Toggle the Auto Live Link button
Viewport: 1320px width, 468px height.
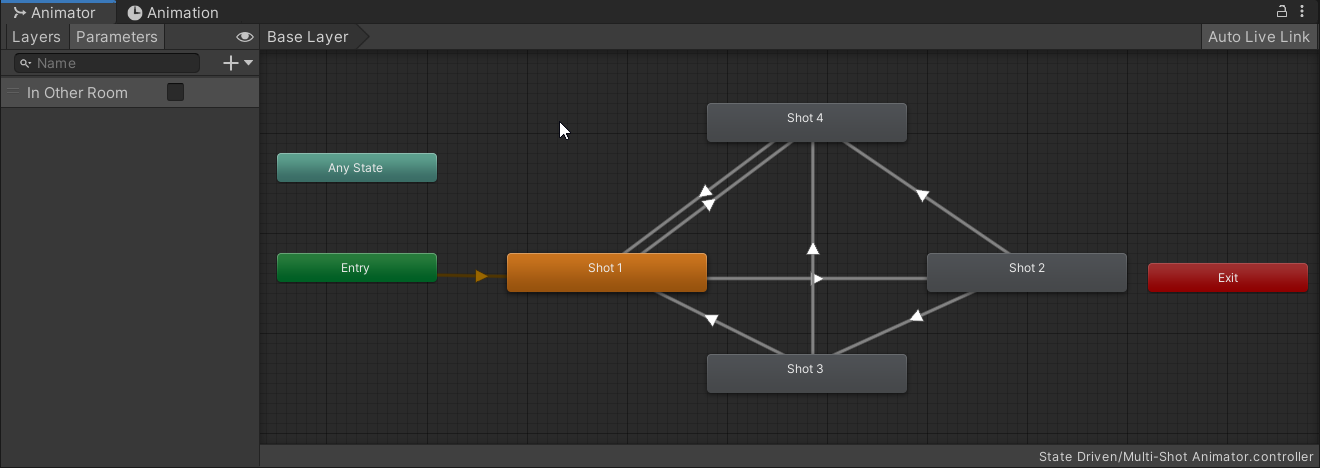(1258, 37)
